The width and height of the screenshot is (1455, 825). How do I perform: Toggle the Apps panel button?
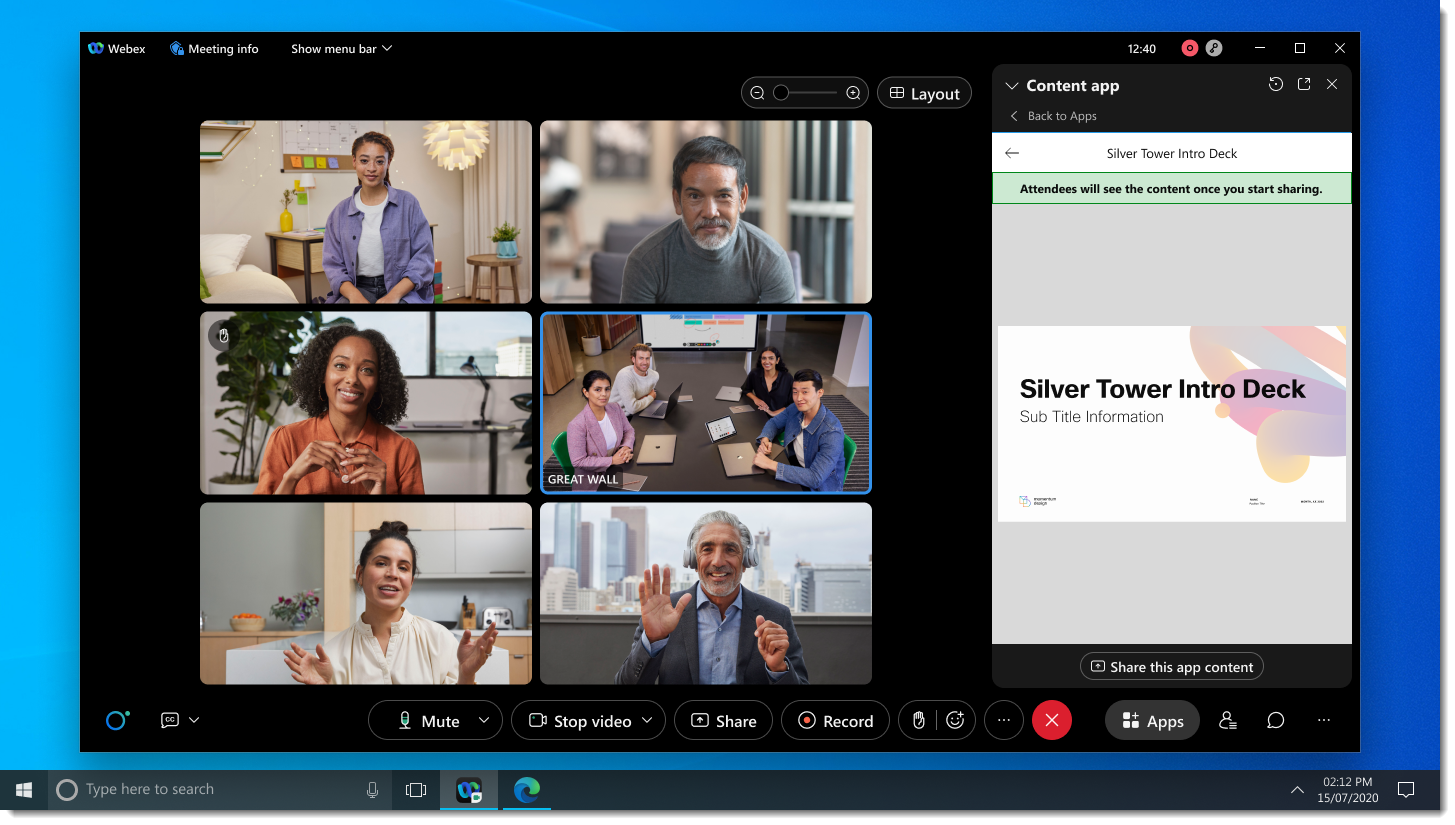[x=1152, y=720]
